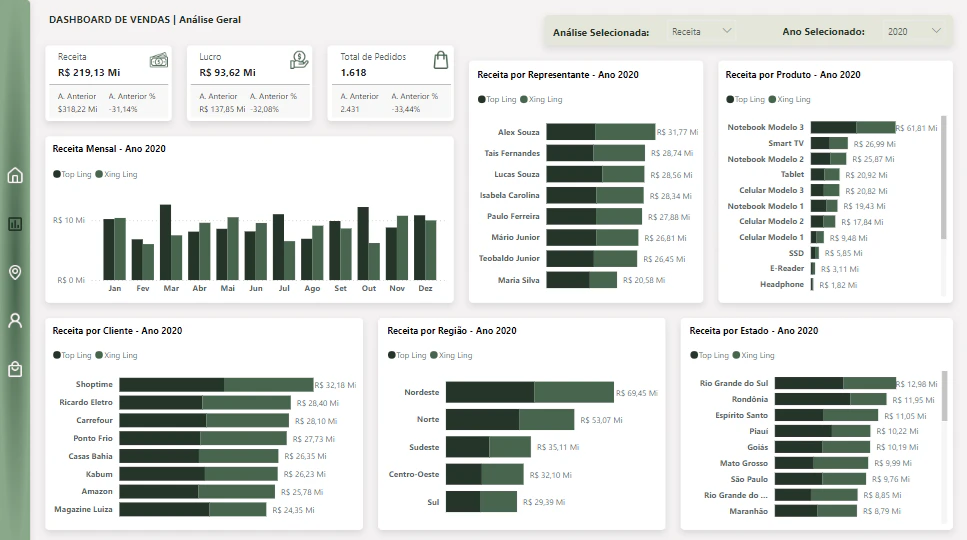Select Xing Ling legend in Receita por Representante

pos(541,99)
